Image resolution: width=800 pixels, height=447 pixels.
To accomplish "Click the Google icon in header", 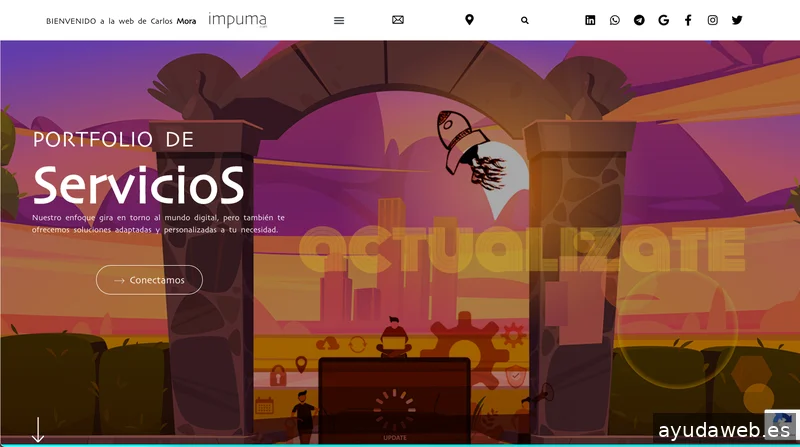I will click(x=664, y=20).
